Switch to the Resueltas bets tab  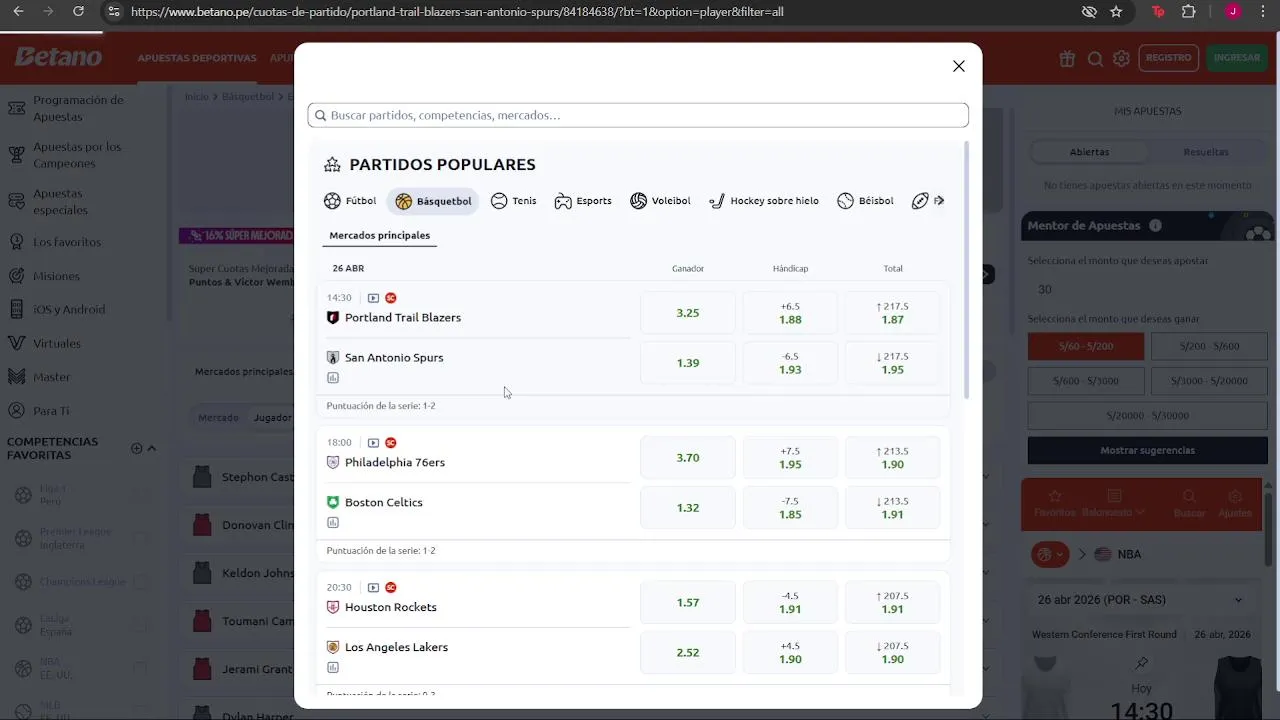tap(1205, 152)
